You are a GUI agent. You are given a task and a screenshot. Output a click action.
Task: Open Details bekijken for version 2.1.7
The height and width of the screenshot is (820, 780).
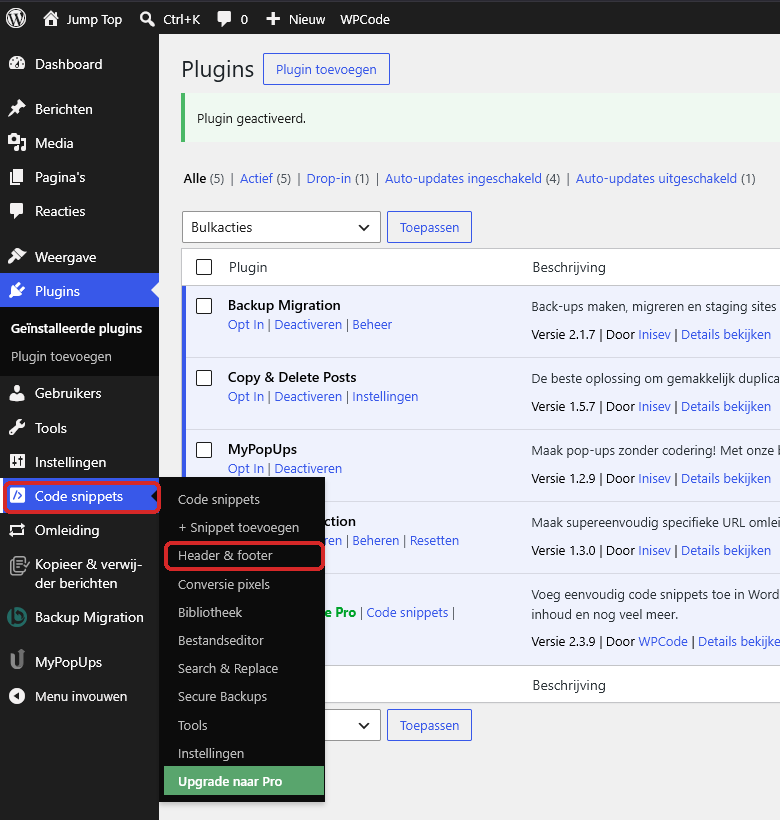coord(726,334)
